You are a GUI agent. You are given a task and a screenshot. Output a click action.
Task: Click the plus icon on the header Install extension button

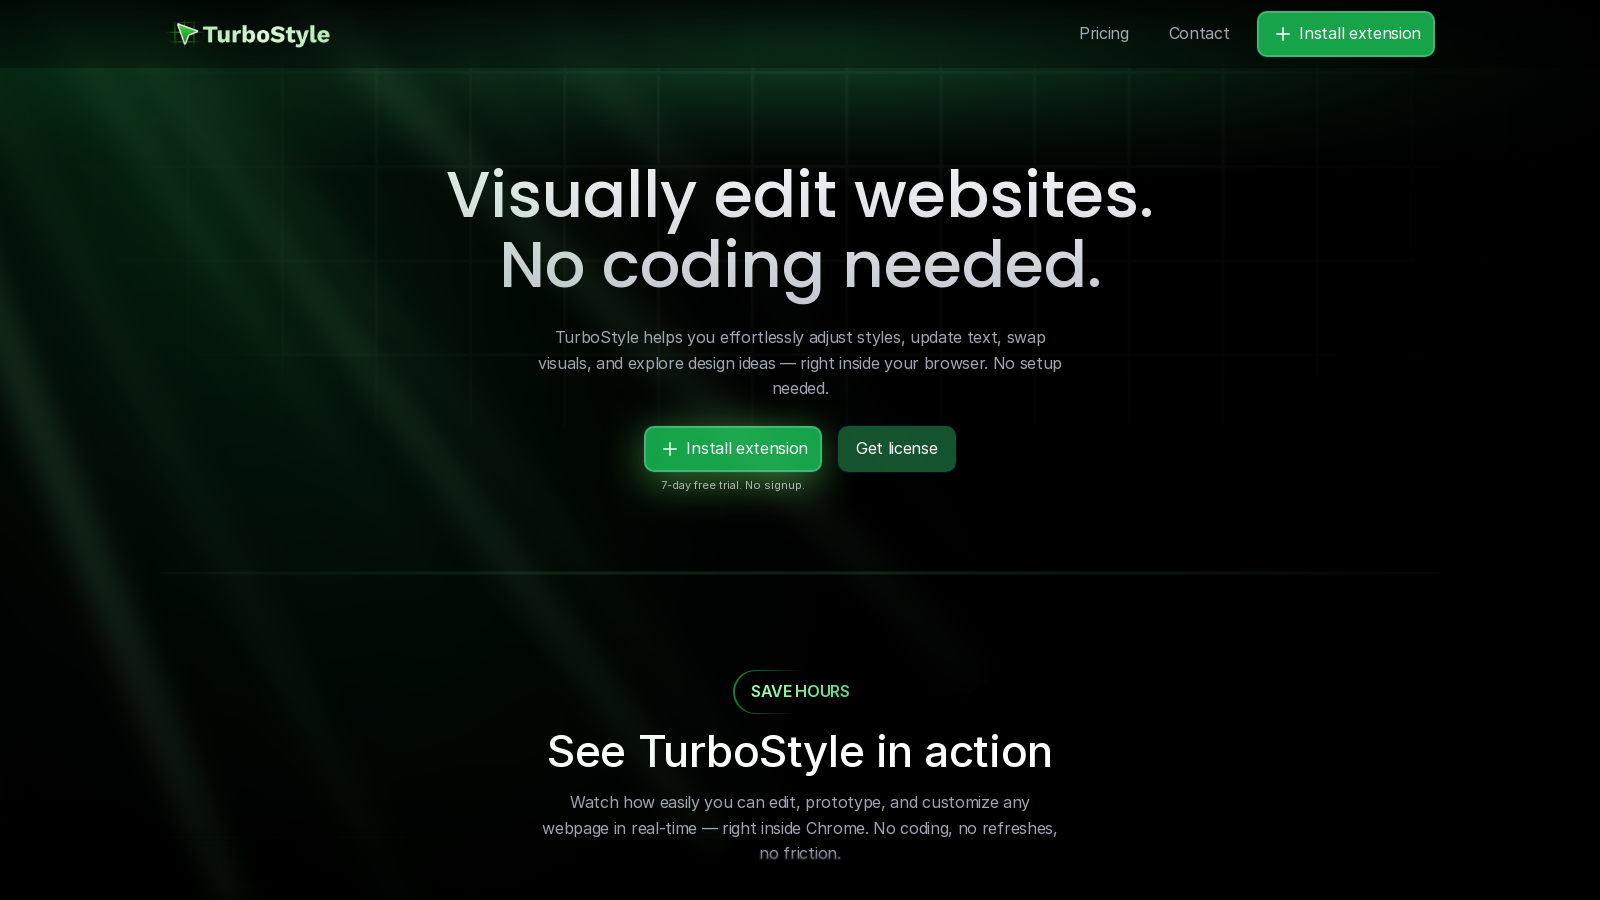(1283, 33)
